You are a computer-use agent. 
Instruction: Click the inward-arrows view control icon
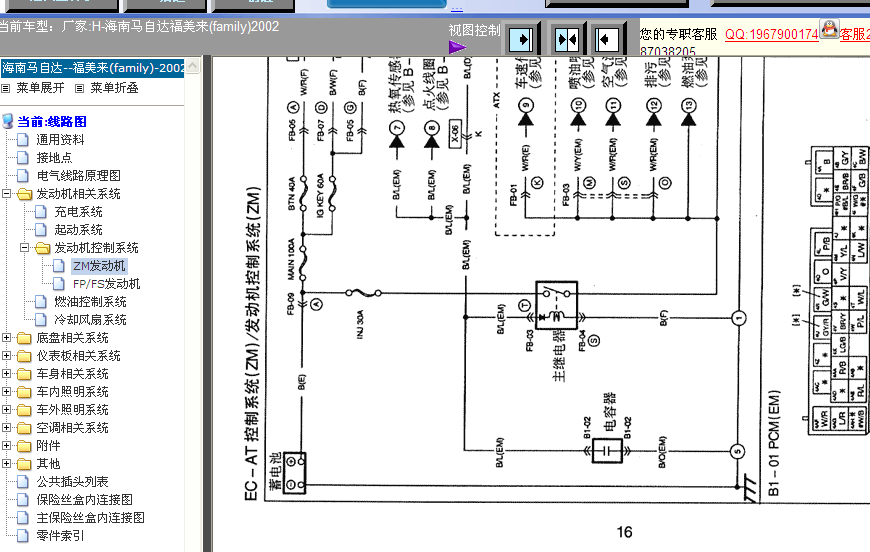(x=566, y=39)
